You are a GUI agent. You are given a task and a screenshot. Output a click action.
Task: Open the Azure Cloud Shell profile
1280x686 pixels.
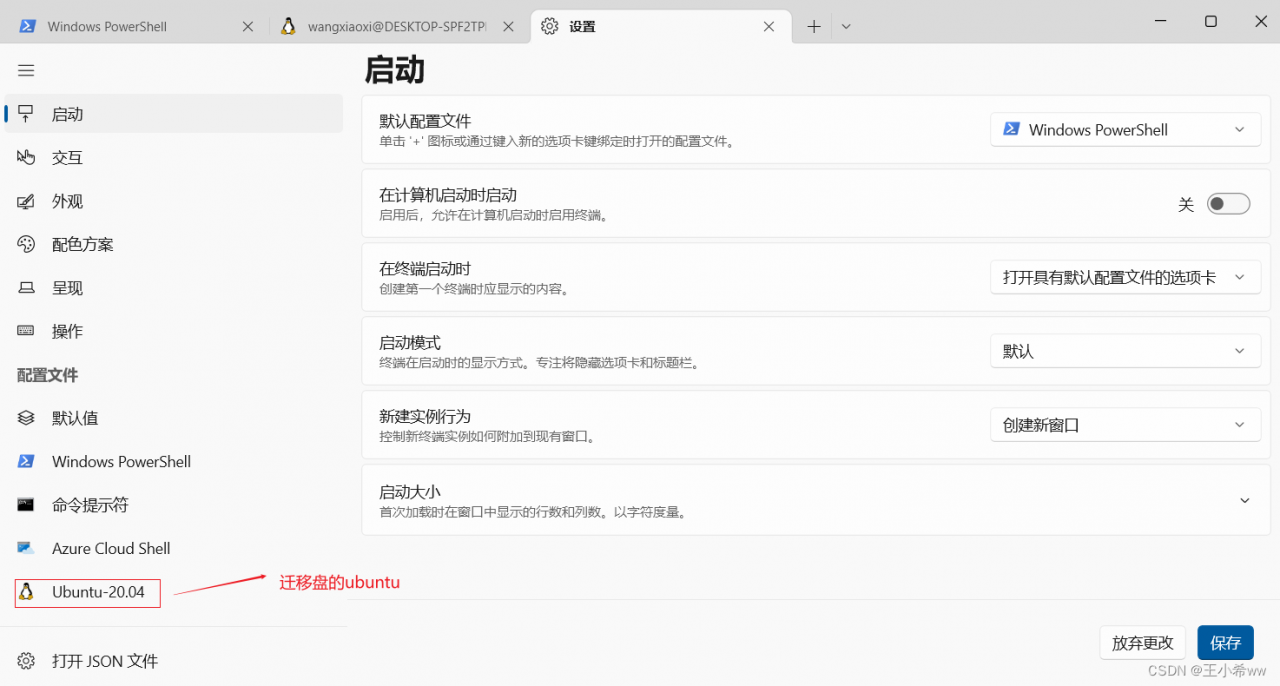(25, 548)
